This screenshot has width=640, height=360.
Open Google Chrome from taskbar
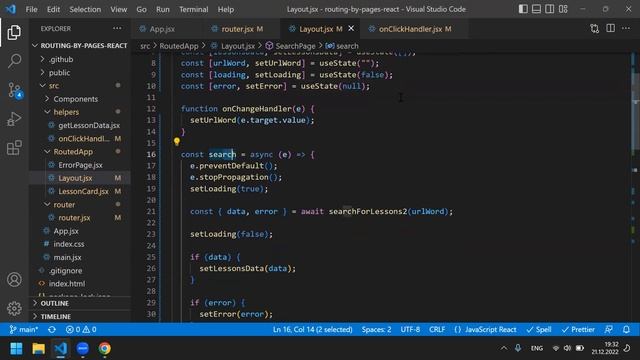104,348
